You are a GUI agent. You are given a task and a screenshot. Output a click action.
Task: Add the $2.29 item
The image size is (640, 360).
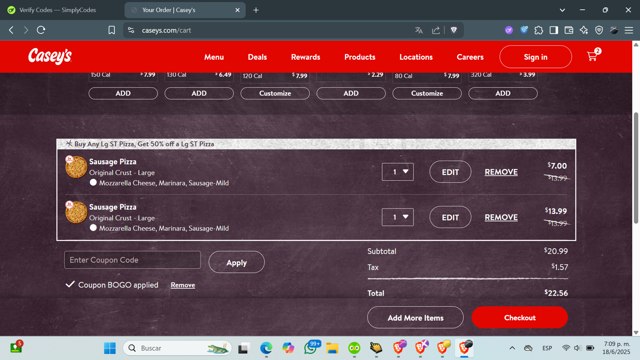(x=351, y=93)
